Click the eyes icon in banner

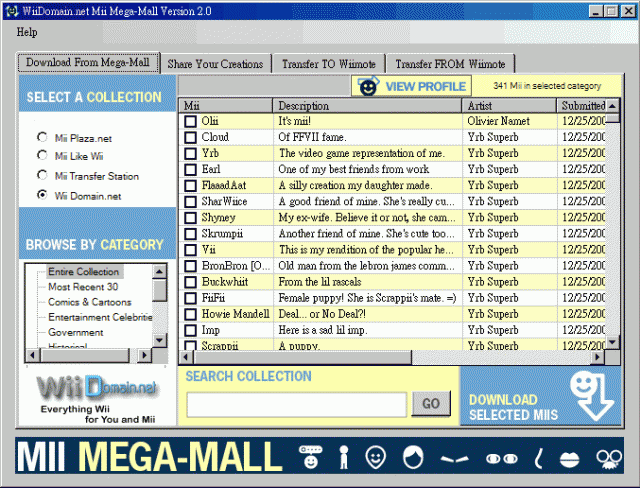click(x=502, y=459)
